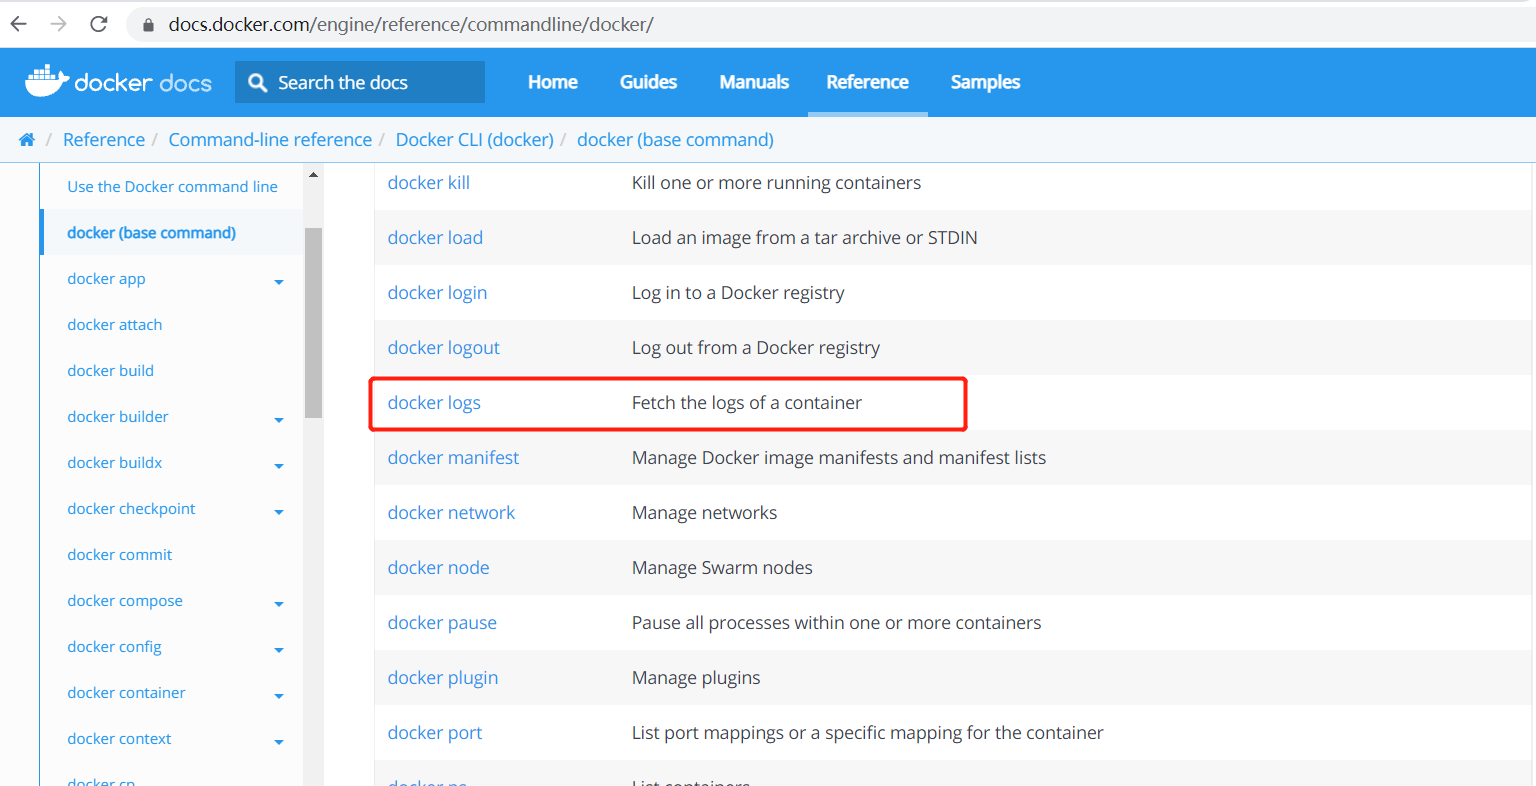
Task: Expand the docker buildx sidebar entry
Action: [279, 465]
